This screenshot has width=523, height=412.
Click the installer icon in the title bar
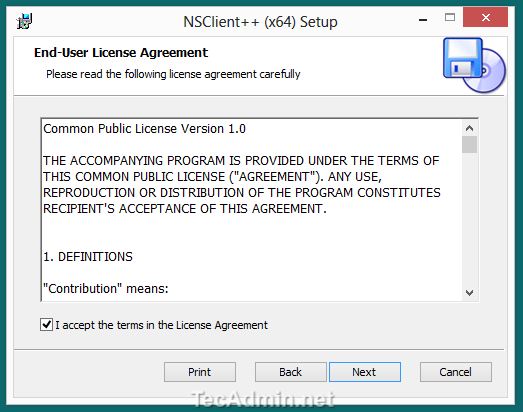pos(24,21)
